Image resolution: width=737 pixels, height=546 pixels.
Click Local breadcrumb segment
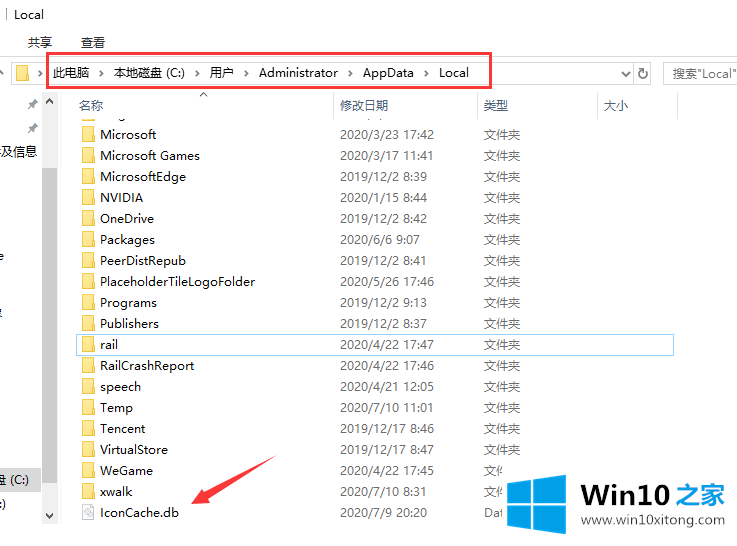(x=454, y=73)
